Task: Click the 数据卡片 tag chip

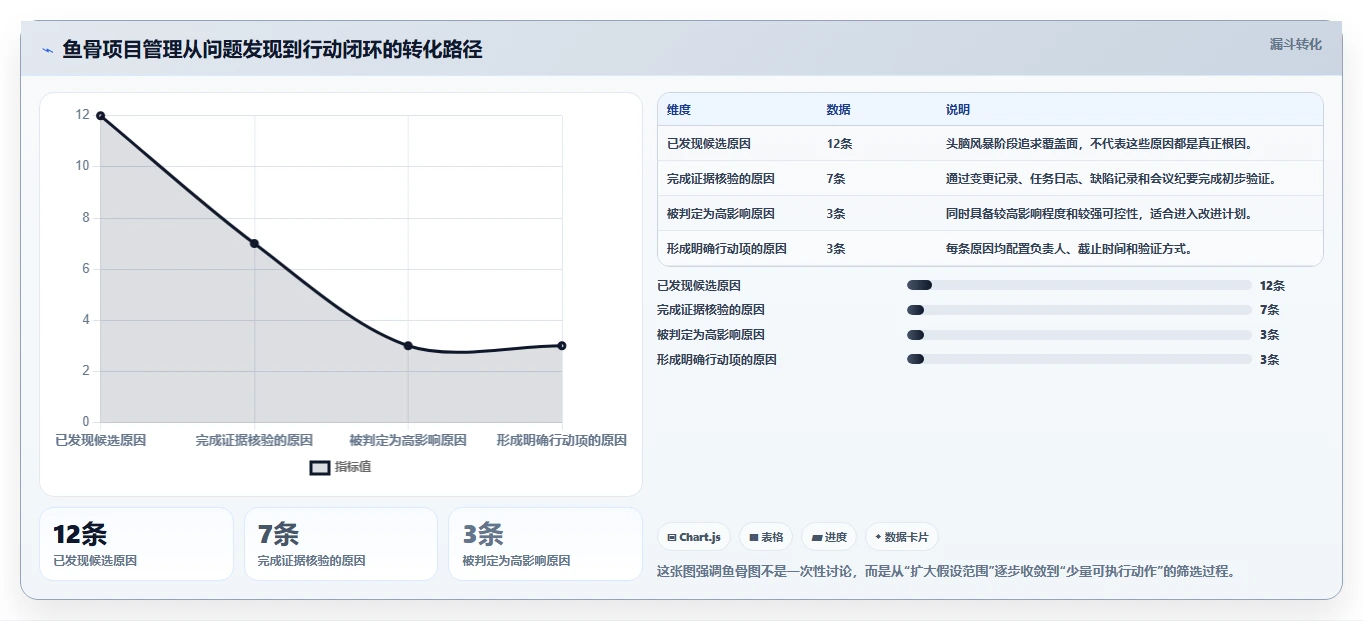Action: pyautogui.click(x=901, y=537)
